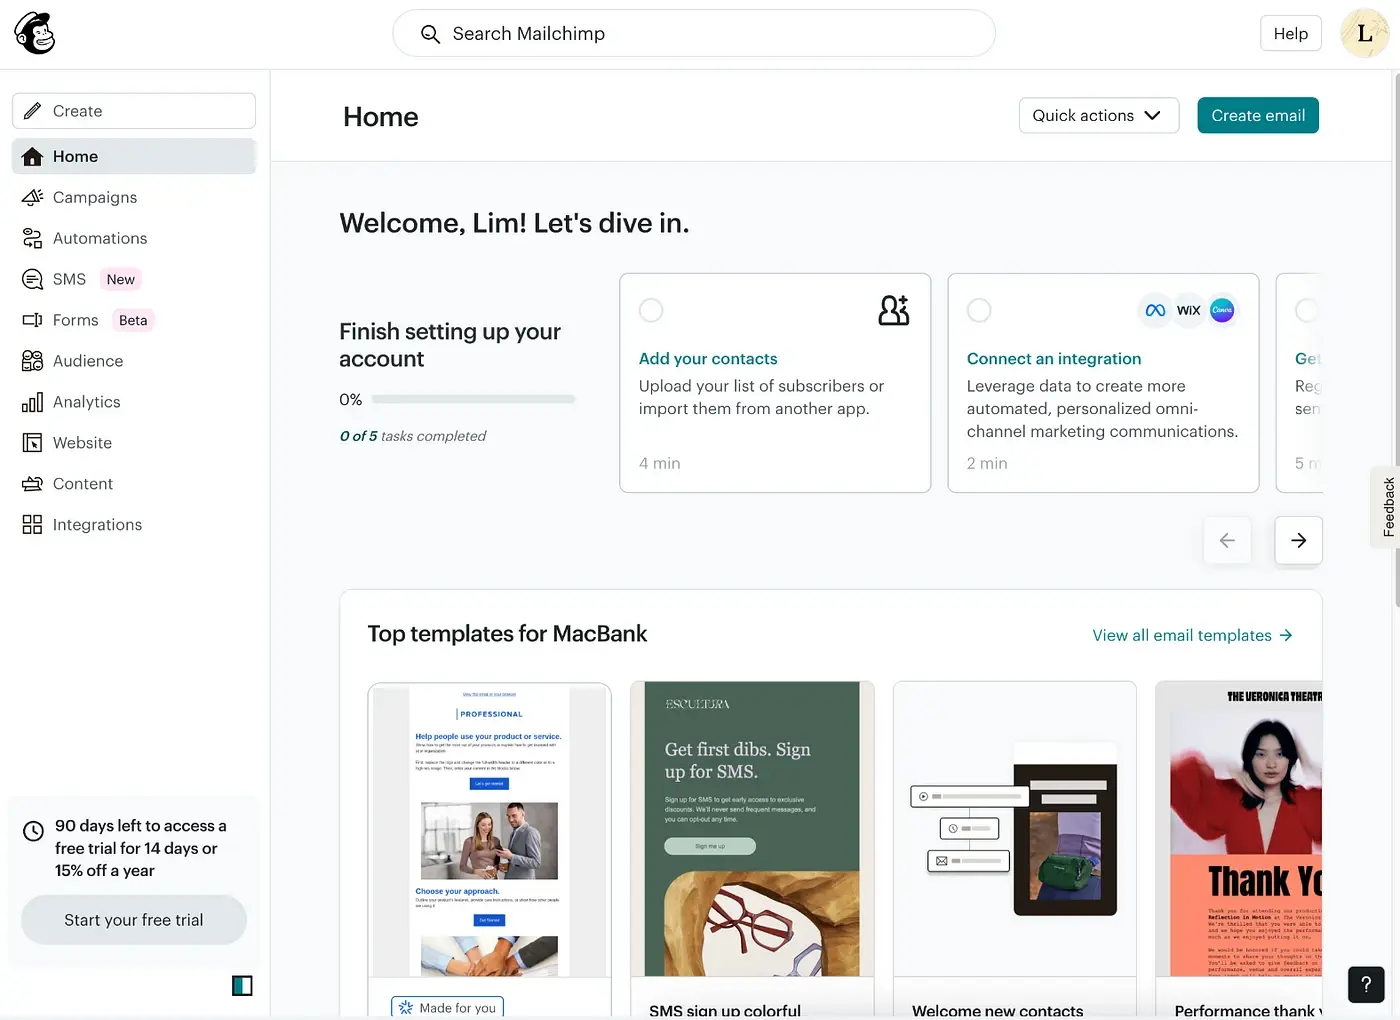Click the Audience people icon

[32, 361]
